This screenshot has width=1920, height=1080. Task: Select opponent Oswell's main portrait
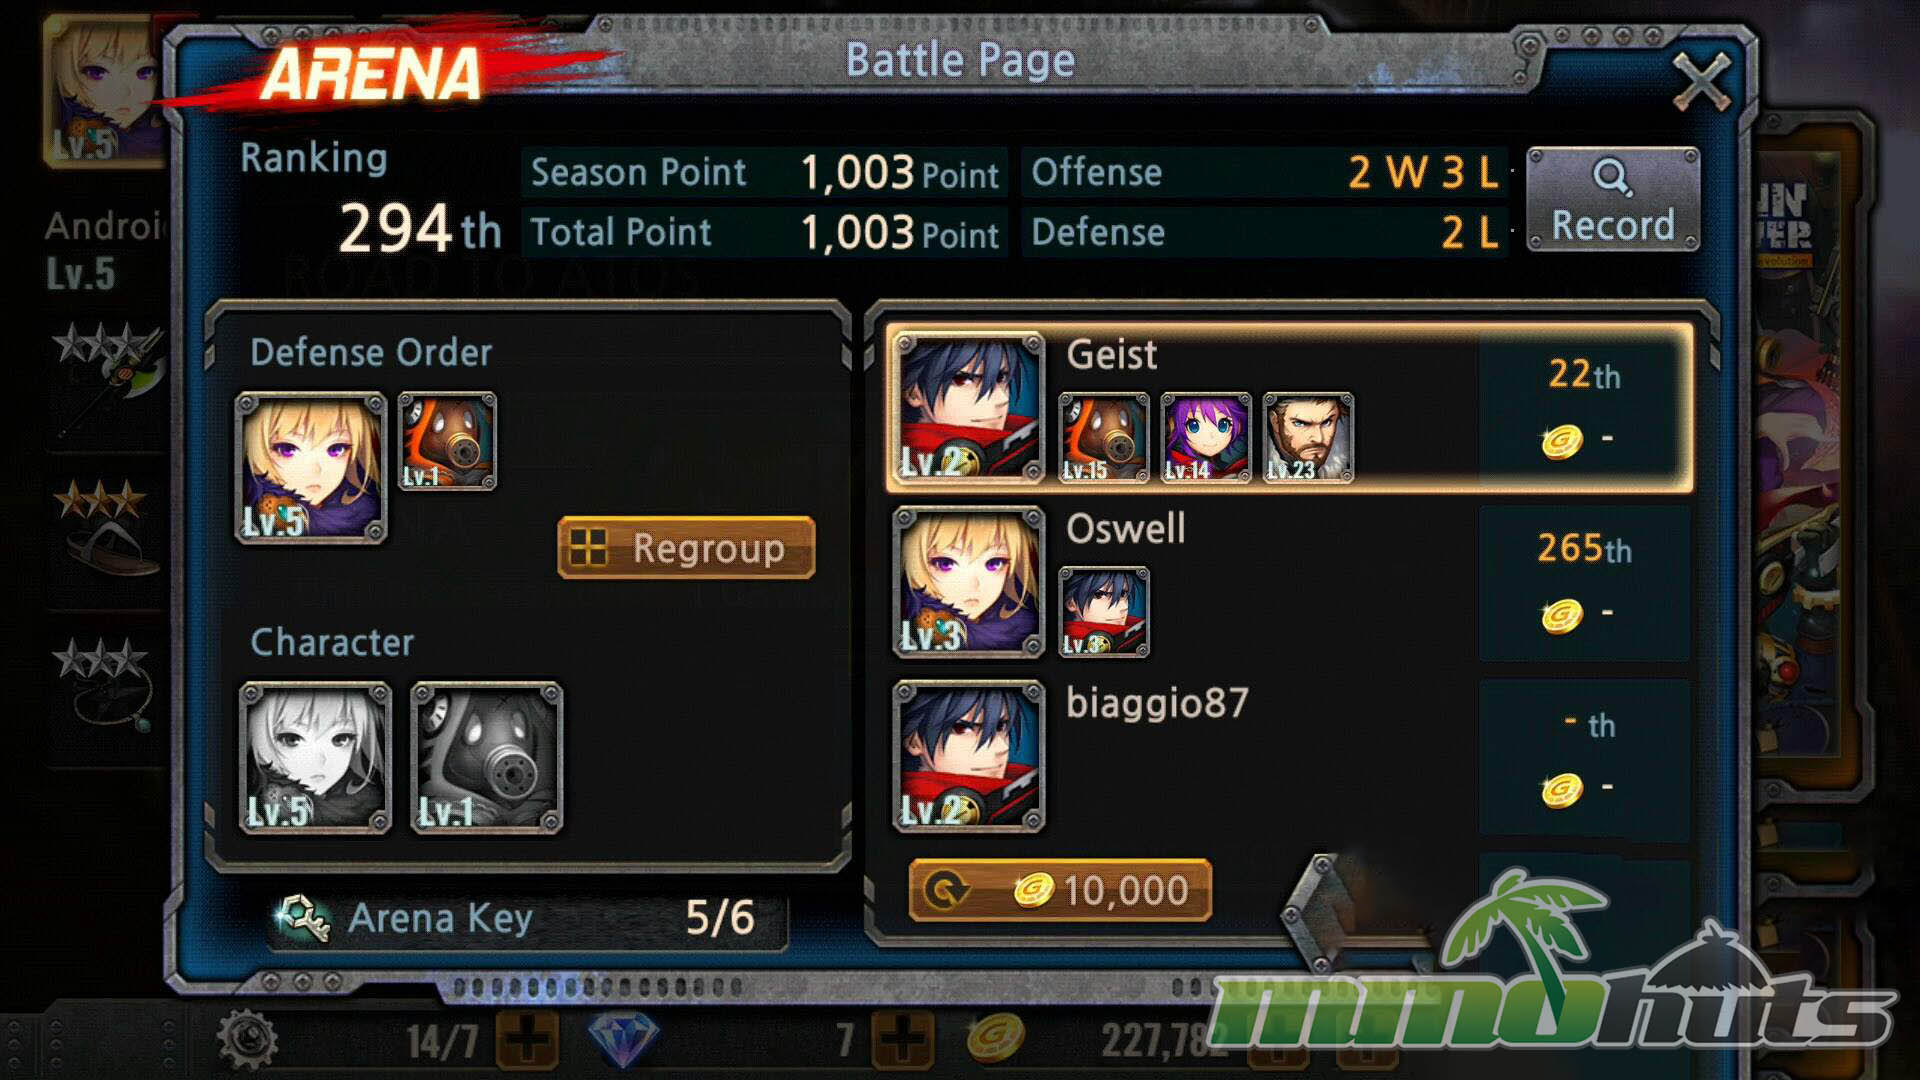click(x=968, y=582)
